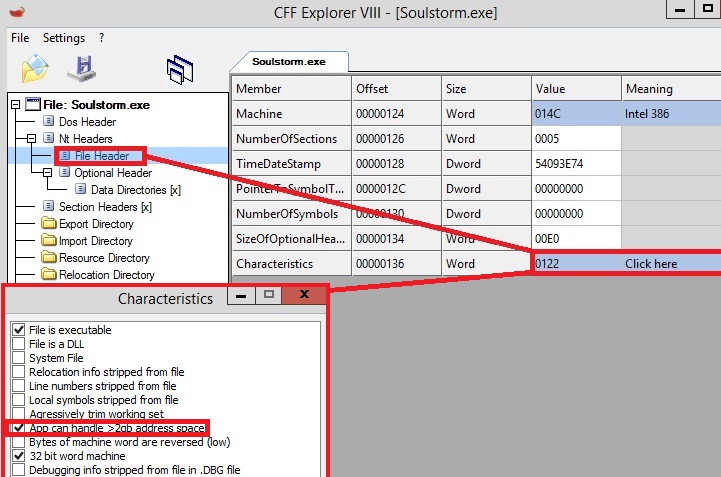The image size is (721, 477).
Task: Select the Characteristics value 0122
Action: coord(576,264)
